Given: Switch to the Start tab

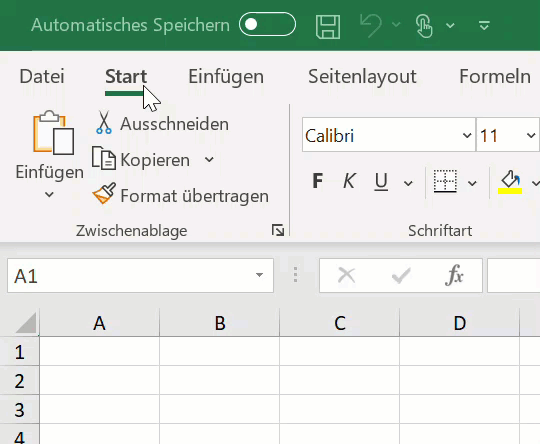Looking at the screenshot, I should (x=126, y=76).
